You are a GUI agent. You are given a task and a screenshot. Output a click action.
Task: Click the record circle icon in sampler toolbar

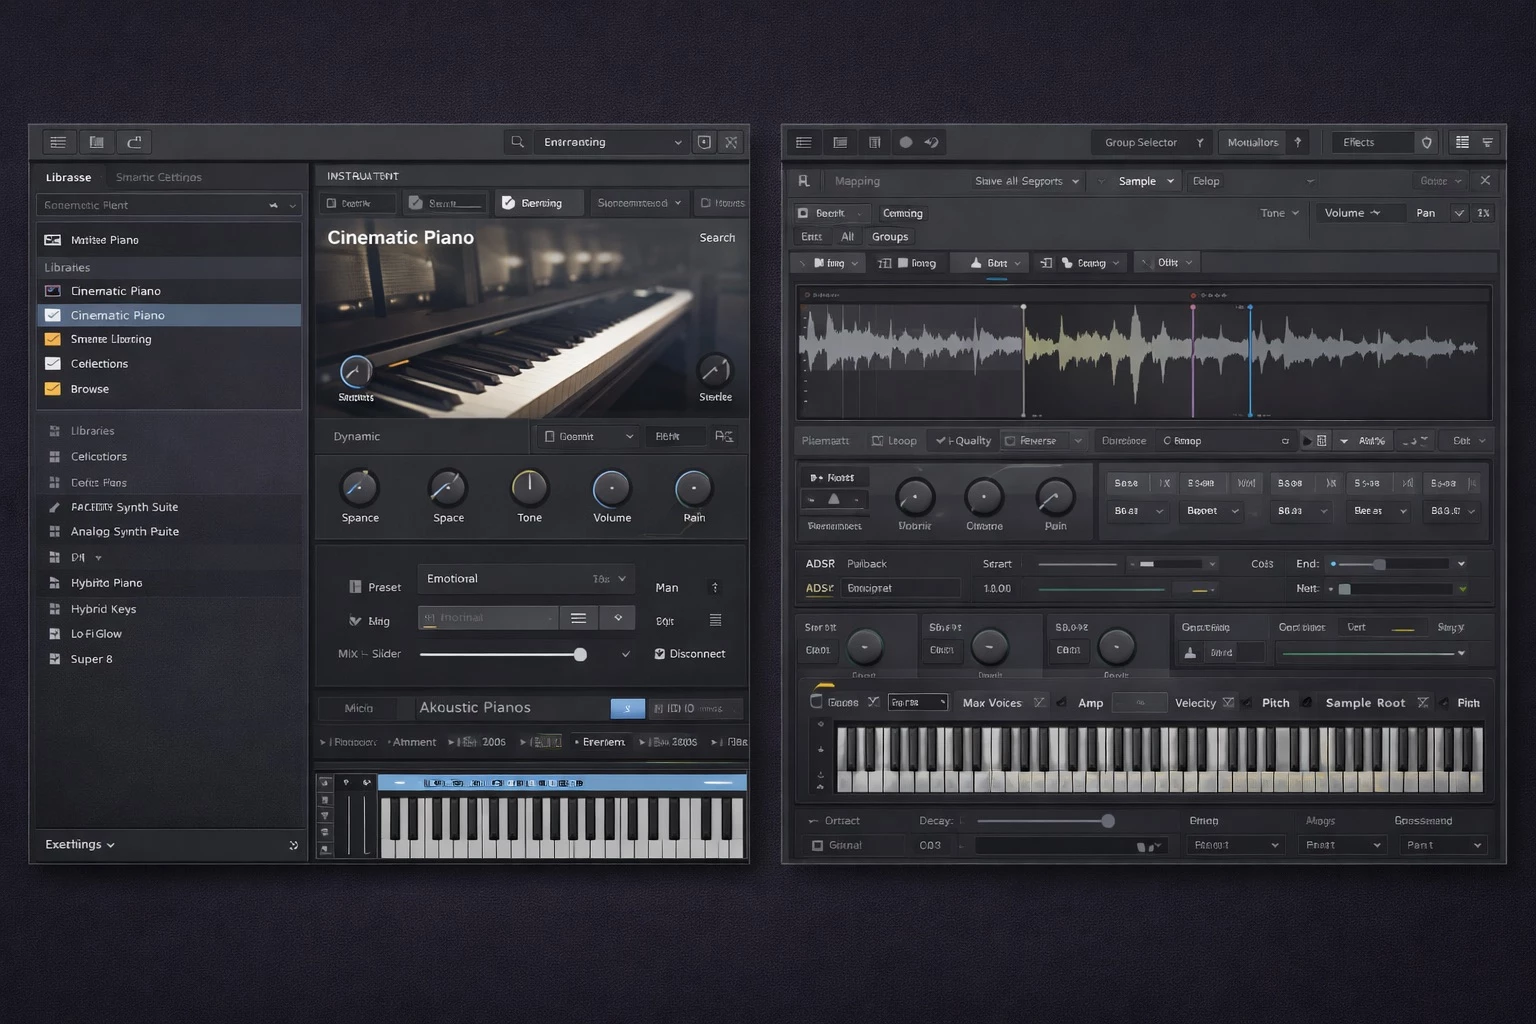tap(905, 142)
